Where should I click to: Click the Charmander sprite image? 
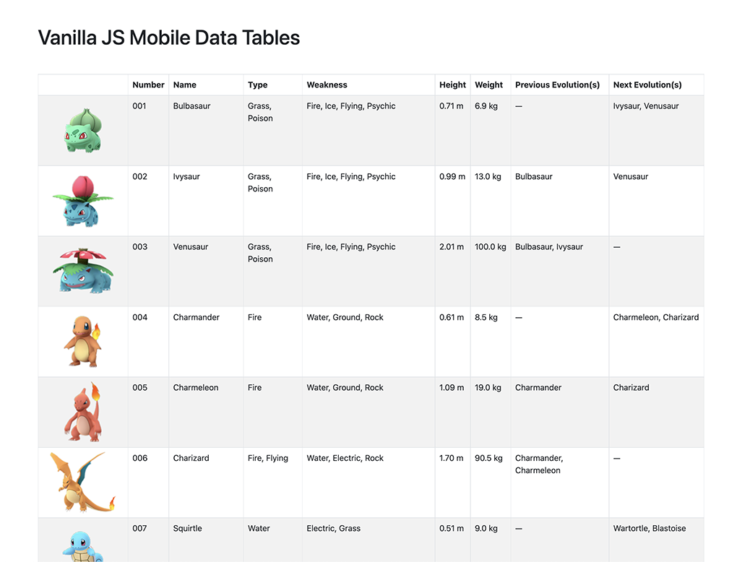[83, 341]
